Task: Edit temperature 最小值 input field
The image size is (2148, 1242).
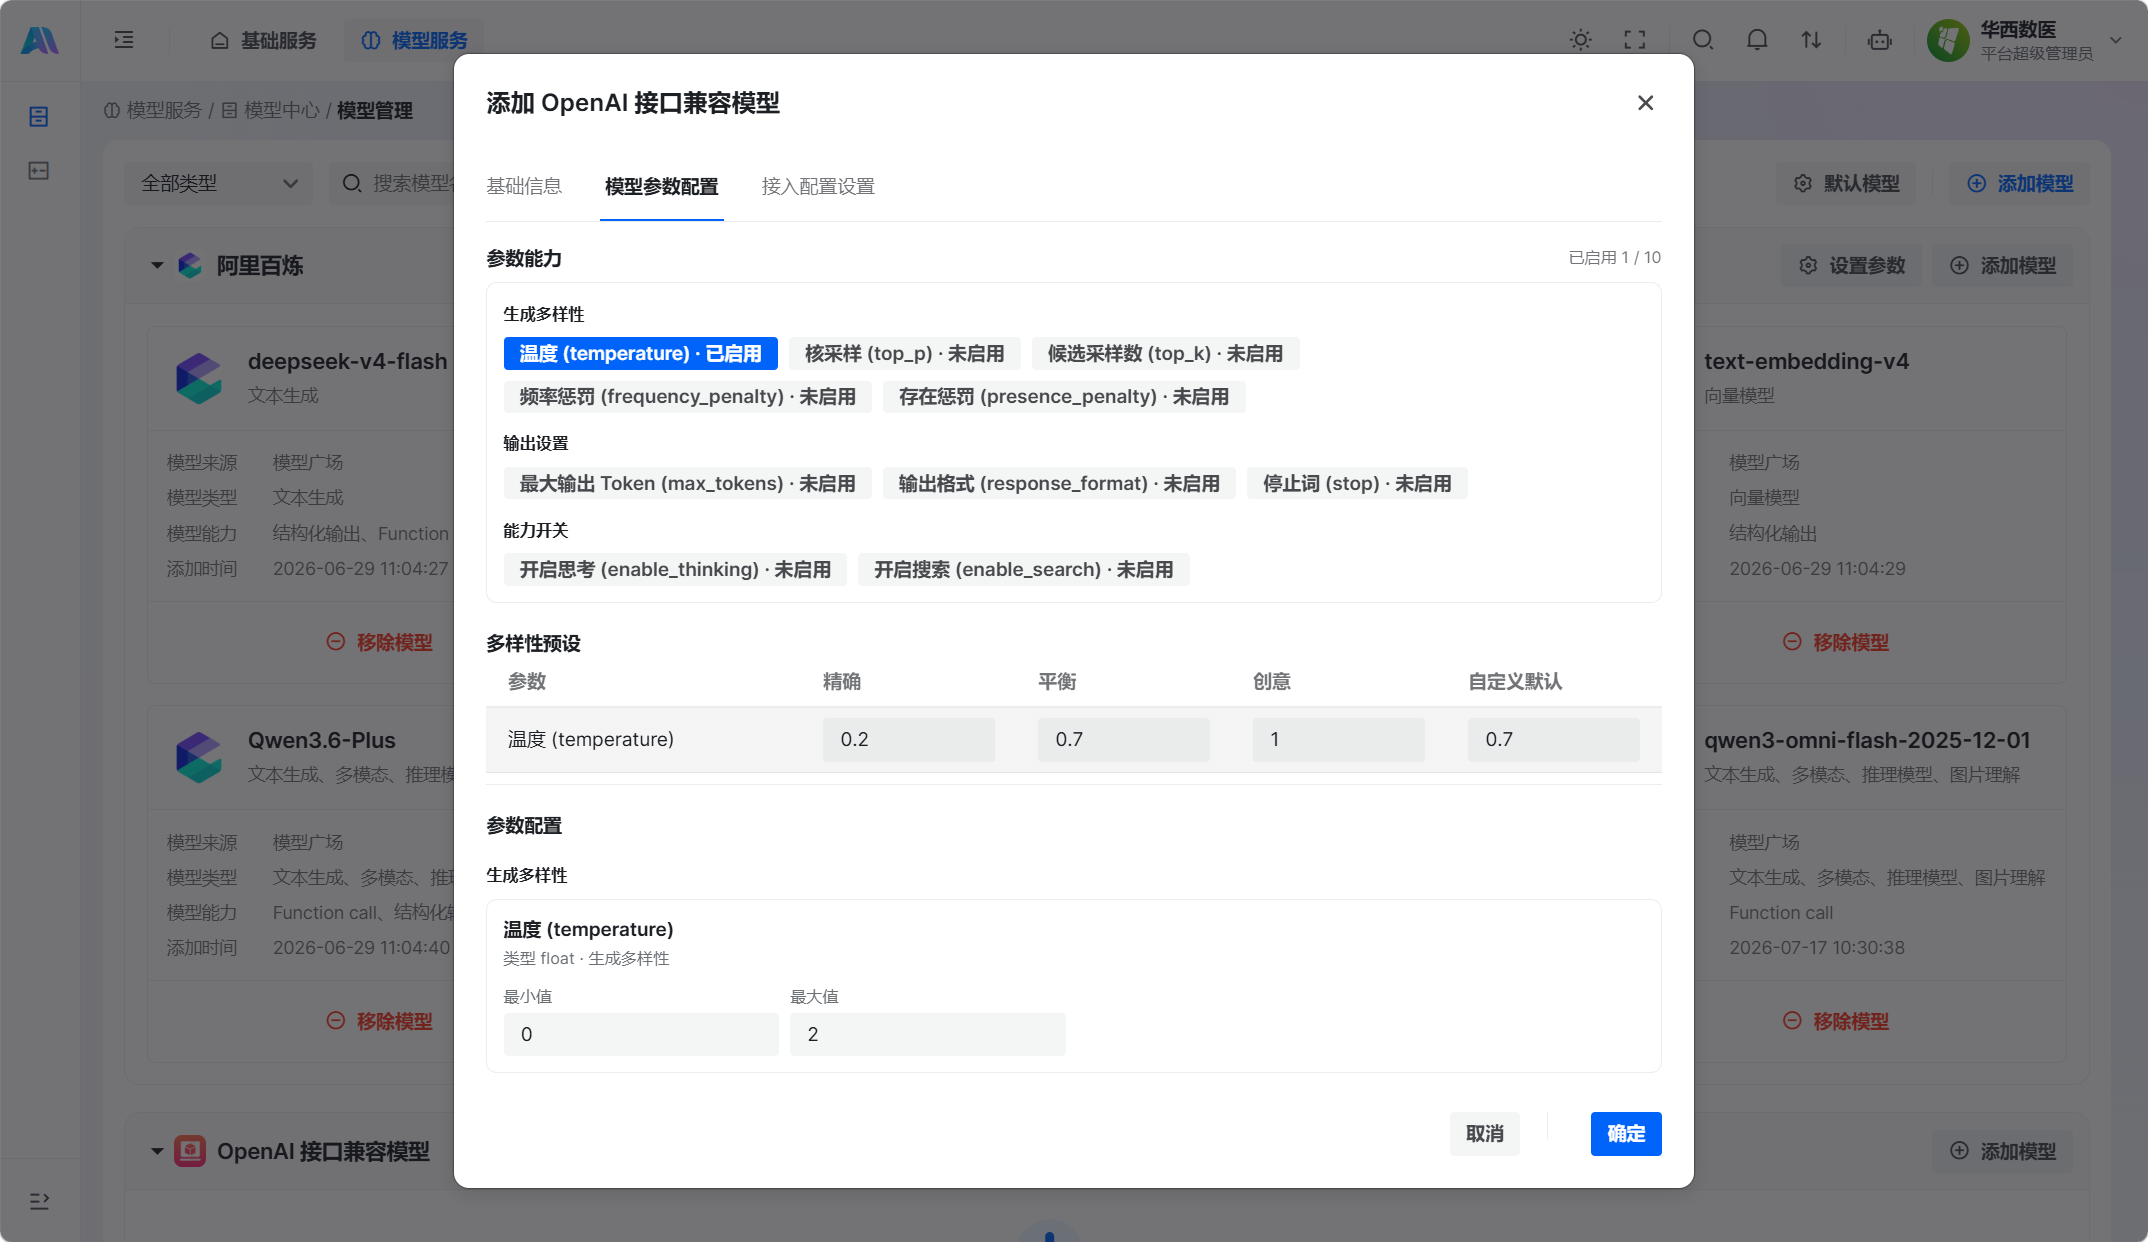Action: pos(641,1034)
